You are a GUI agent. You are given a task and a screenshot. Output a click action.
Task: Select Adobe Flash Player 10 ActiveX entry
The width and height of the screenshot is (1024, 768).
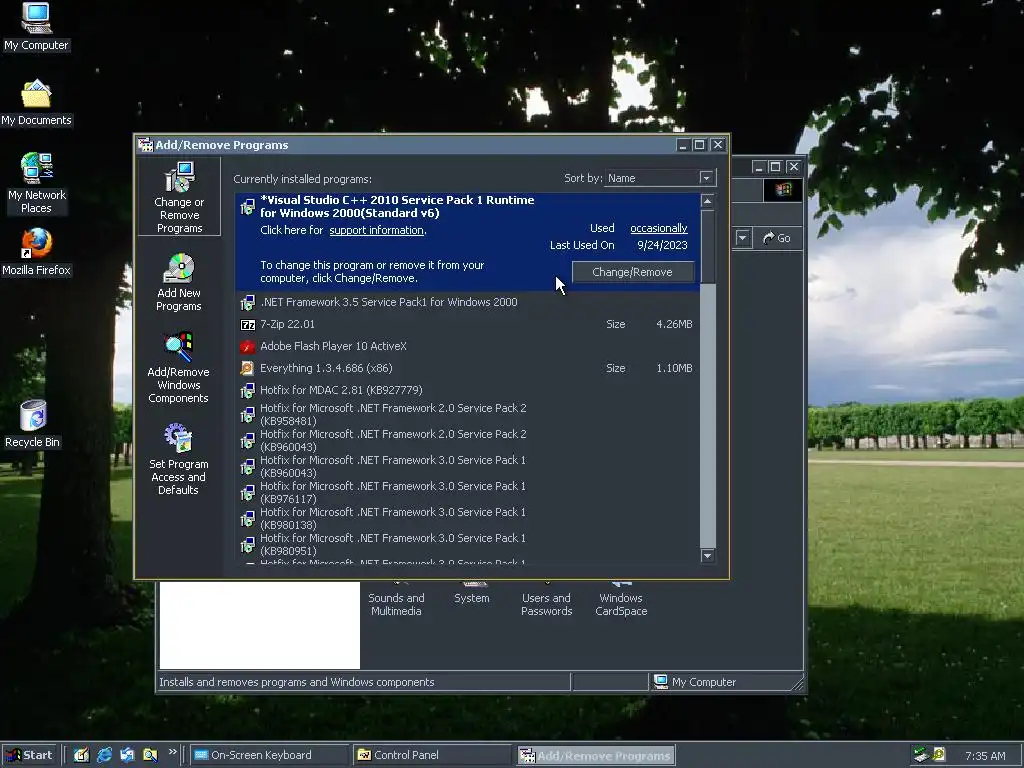point(467,346)
